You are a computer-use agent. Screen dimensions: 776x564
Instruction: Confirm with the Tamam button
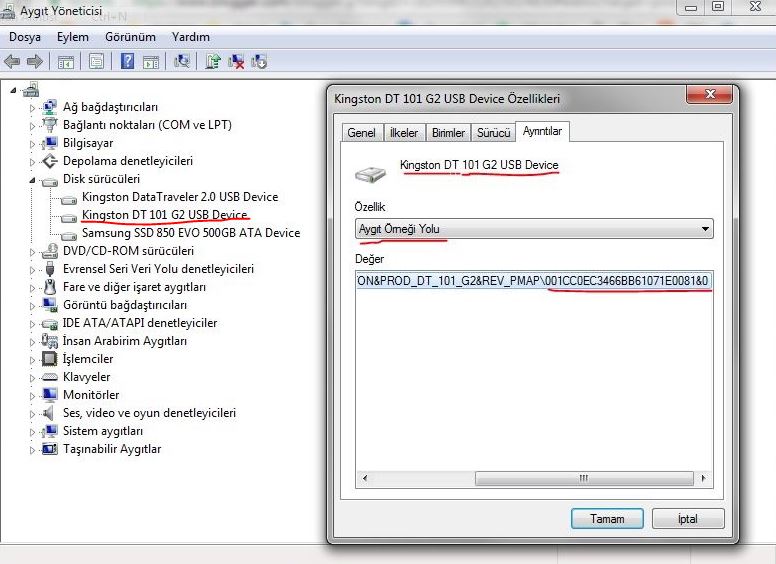[x=607, y=518]
